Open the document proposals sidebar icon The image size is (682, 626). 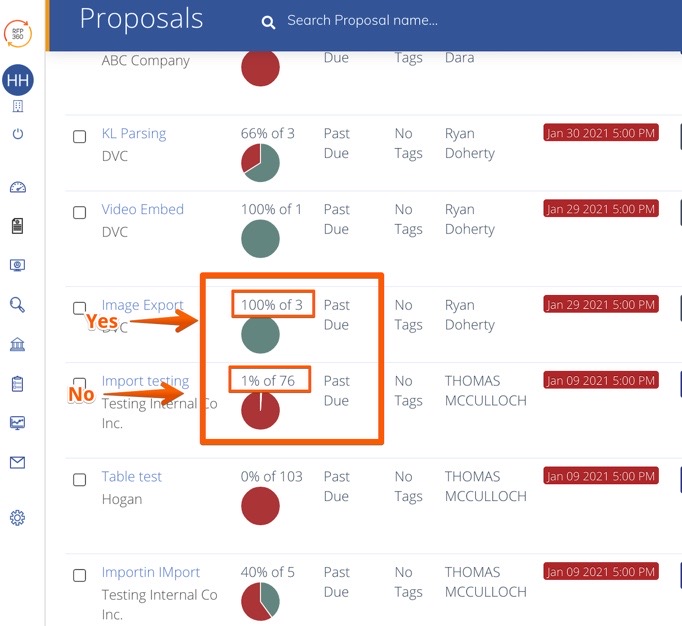[17, 226]
